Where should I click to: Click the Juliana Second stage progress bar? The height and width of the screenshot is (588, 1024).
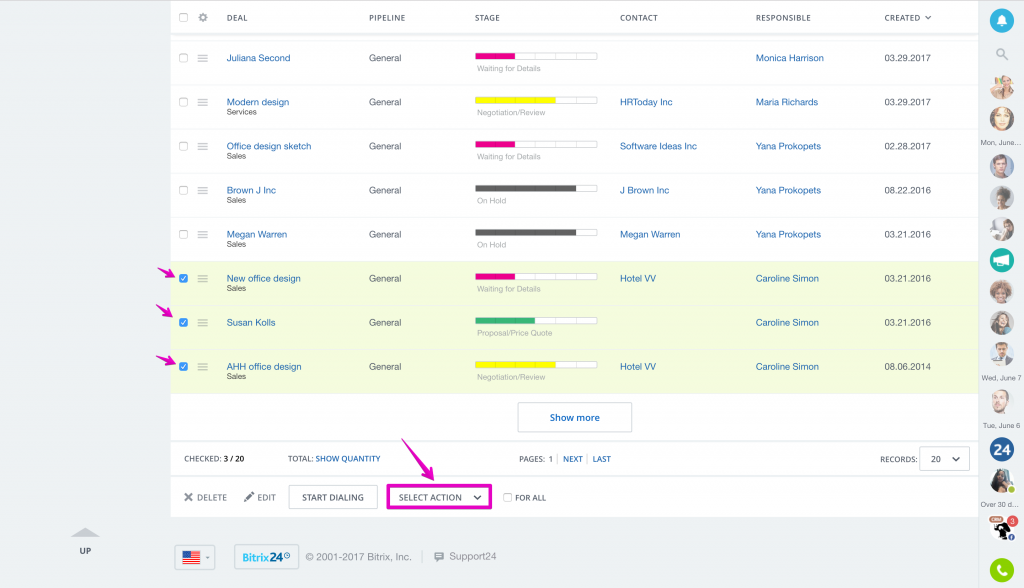pos(536,56)
